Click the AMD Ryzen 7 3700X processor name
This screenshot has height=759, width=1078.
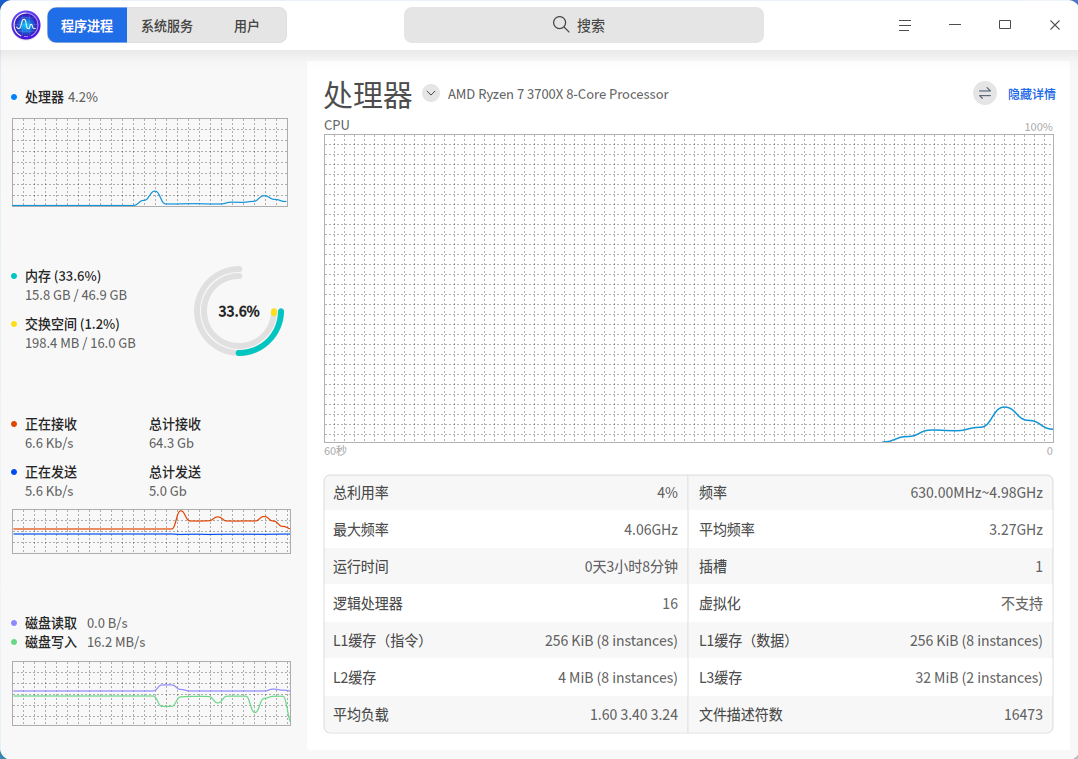click(x=558, y=94)
